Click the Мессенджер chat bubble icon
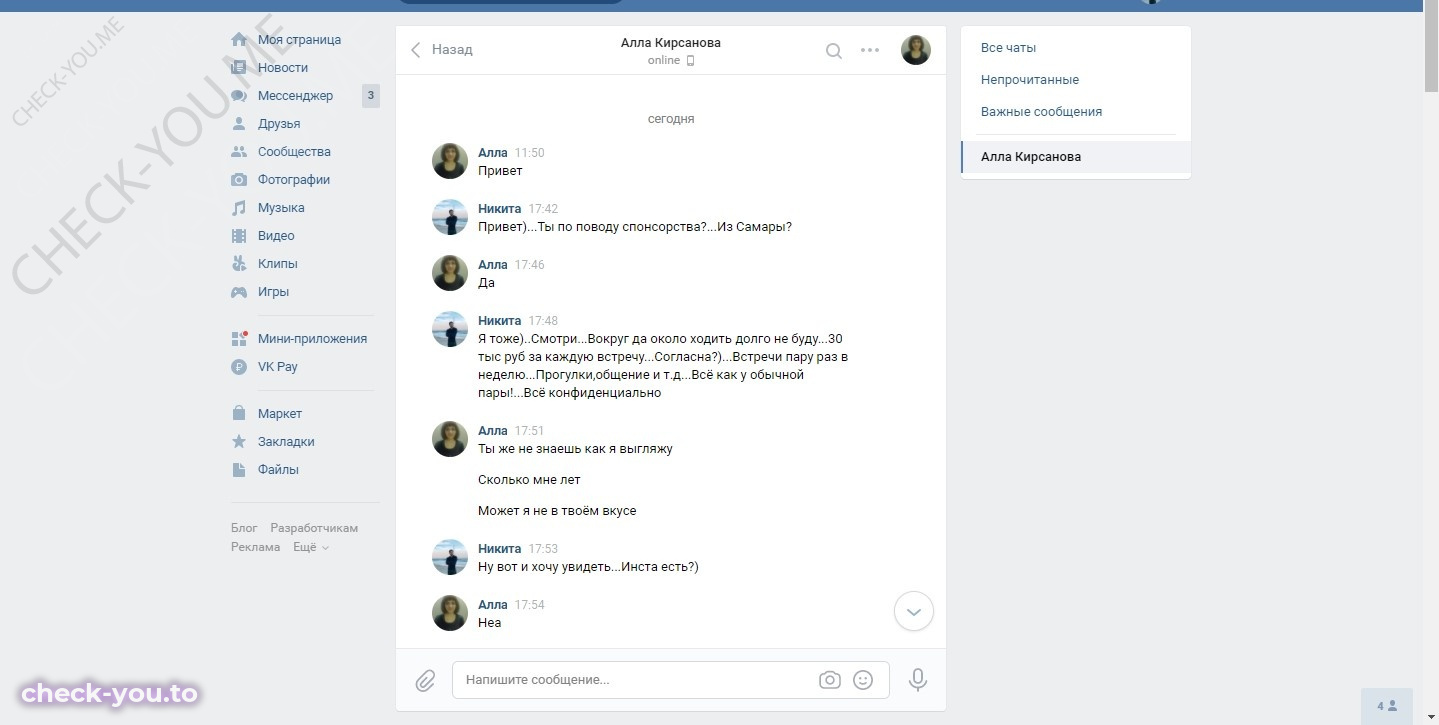Image resolution: width=1439 pixels, height=725 pixels. click(239, 96)
